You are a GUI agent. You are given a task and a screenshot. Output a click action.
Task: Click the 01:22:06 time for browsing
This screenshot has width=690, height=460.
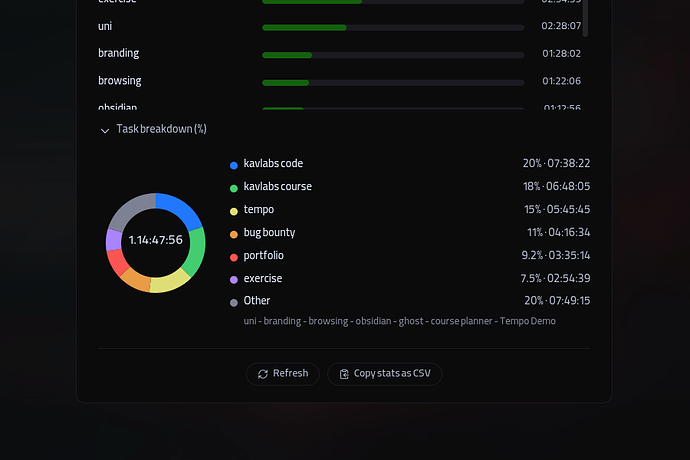point(562,81)
